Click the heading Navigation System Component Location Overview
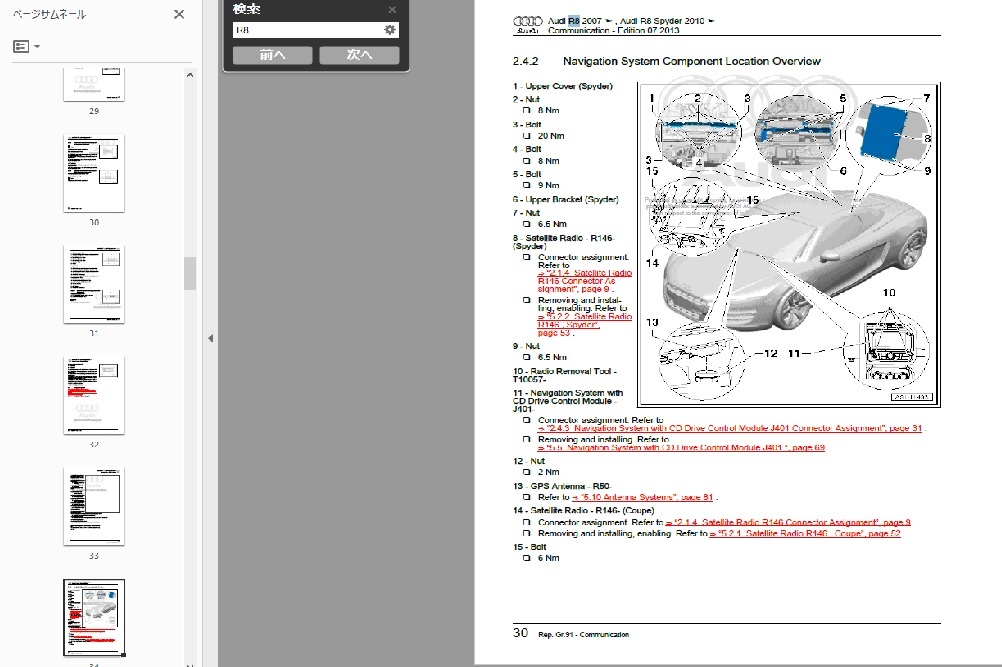Viewport: 1002px width, 667px height. pyautogui.click(x=691, y=61)
